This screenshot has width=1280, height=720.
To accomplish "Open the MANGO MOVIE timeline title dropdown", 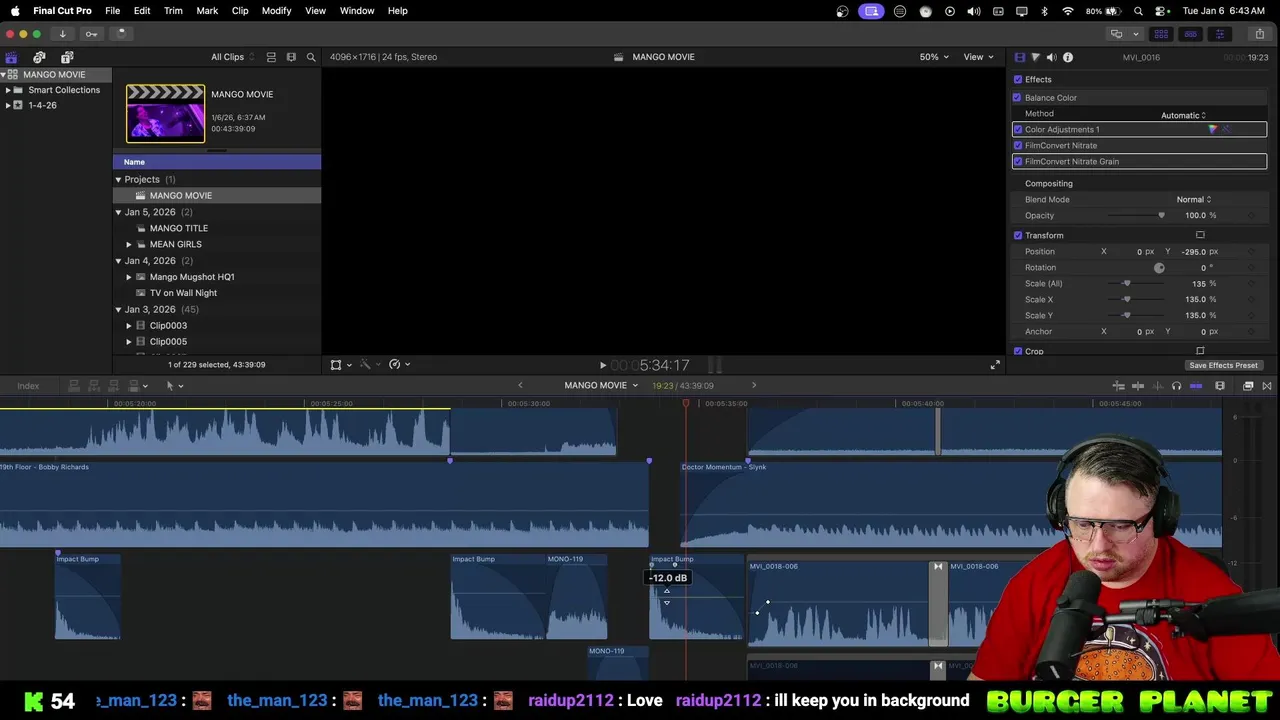I will [x=601, y=386].
